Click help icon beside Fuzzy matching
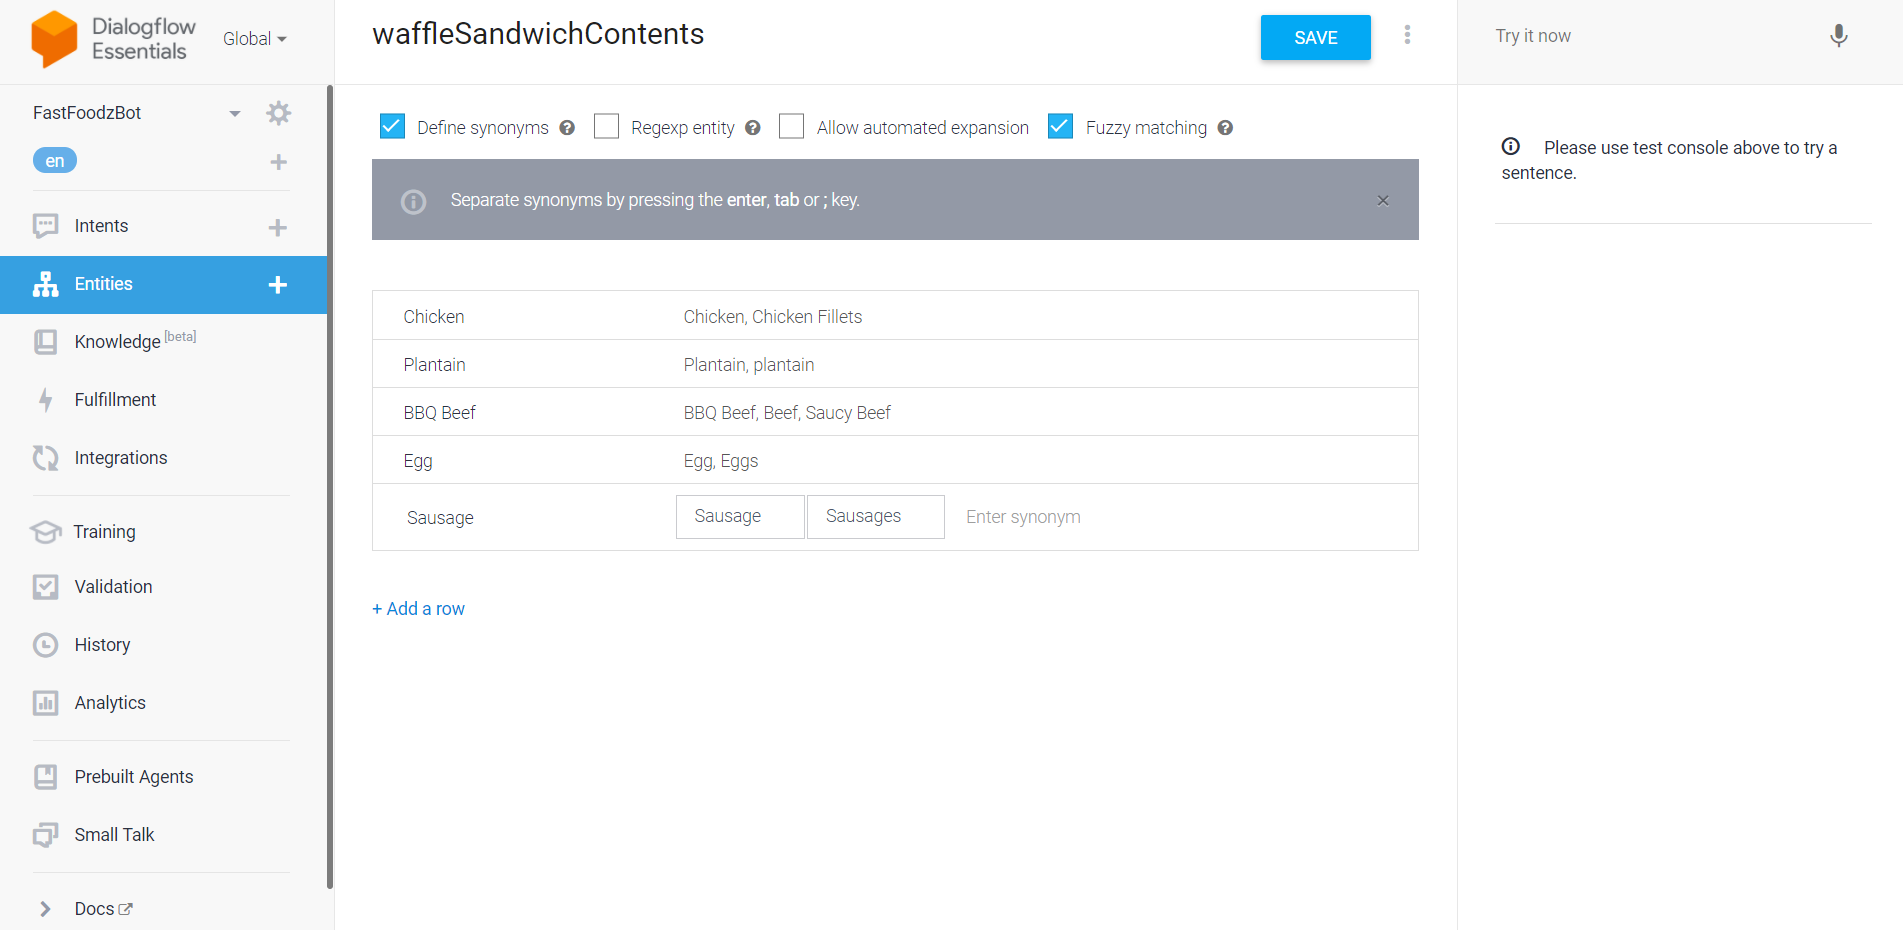The image size is (1903, 930). pos(1225,128)
